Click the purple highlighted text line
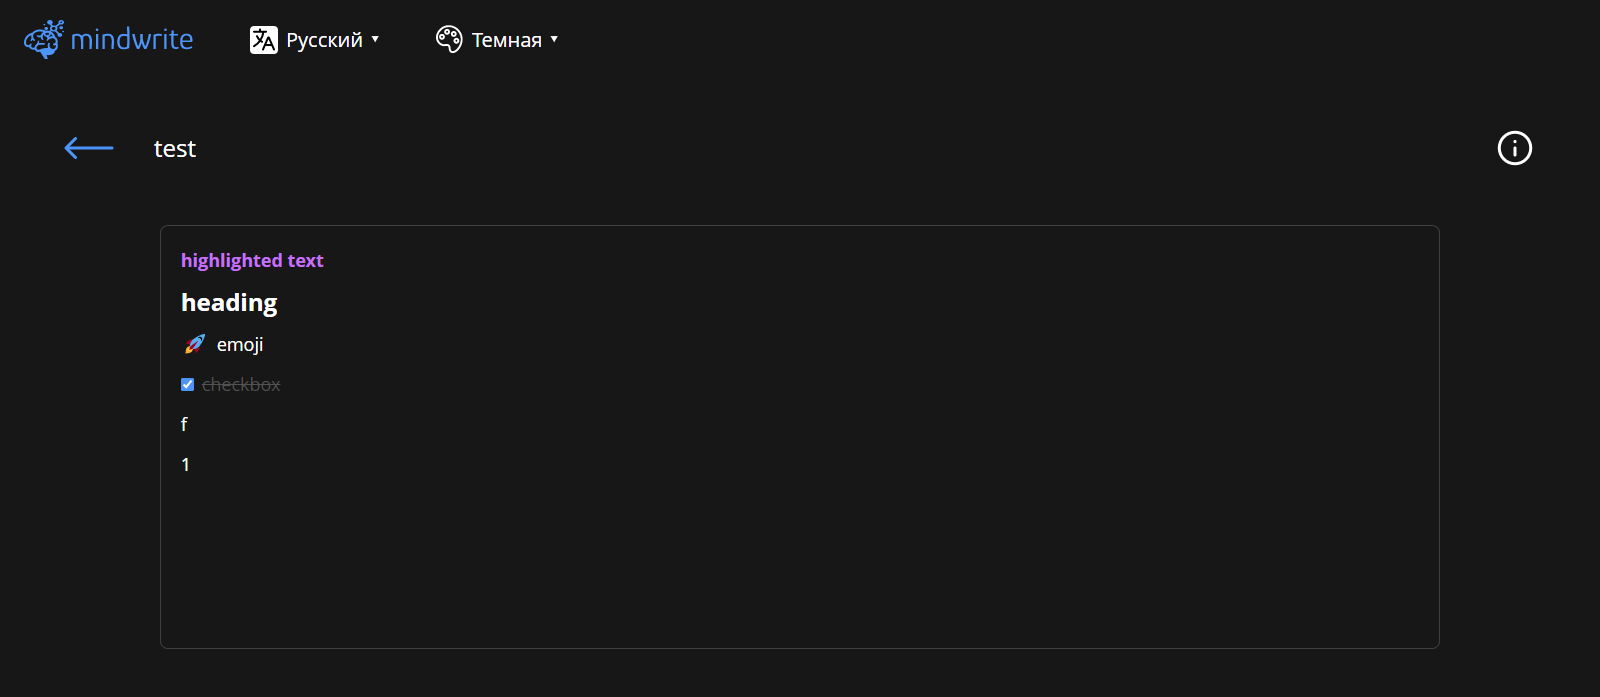The image size is (1600, 697). tap(252, 260)
